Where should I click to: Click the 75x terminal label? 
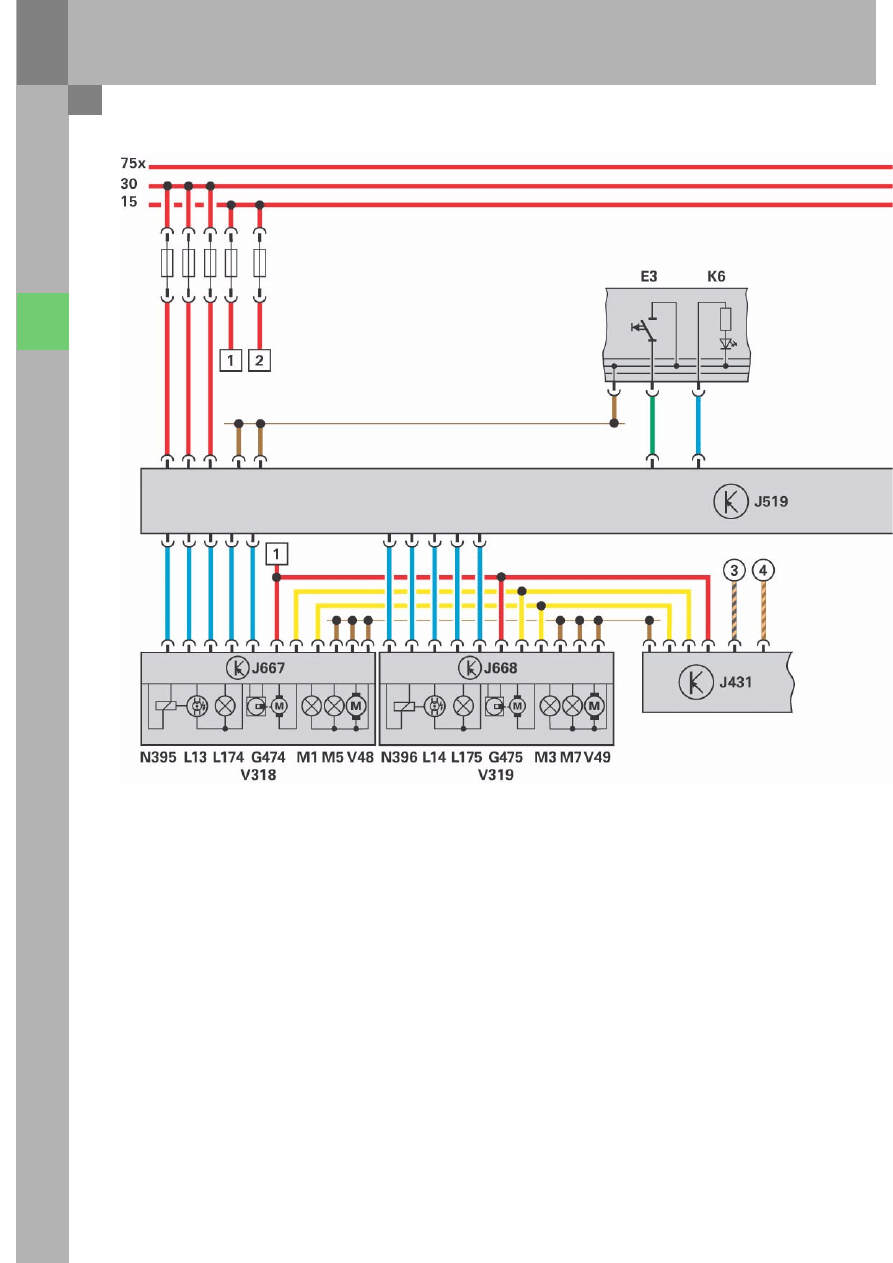(x=133, y=164)
